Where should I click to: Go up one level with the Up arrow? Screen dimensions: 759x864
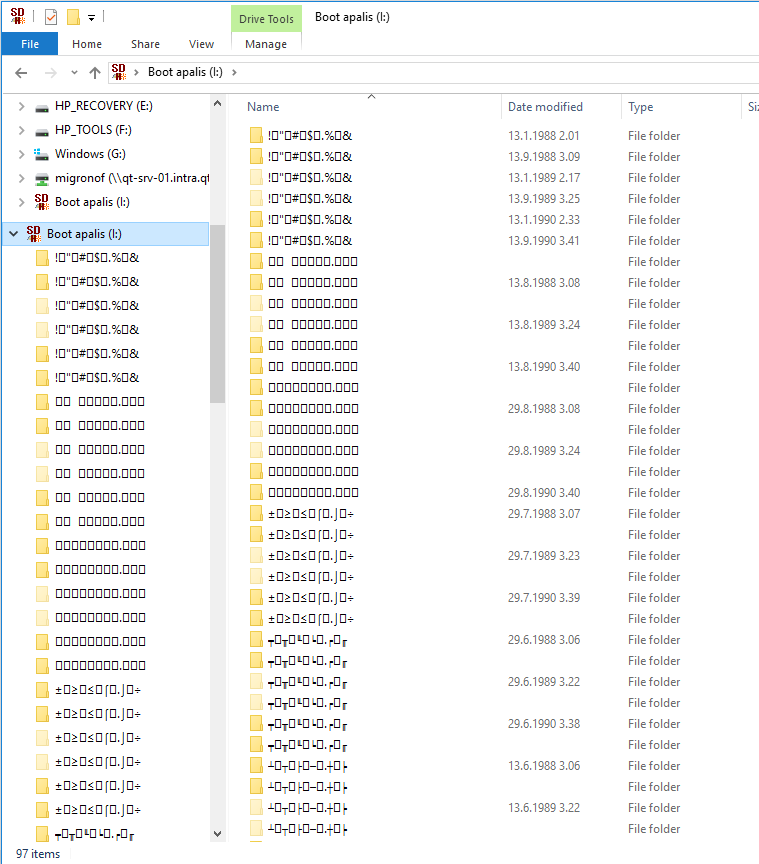pos(95,72)
